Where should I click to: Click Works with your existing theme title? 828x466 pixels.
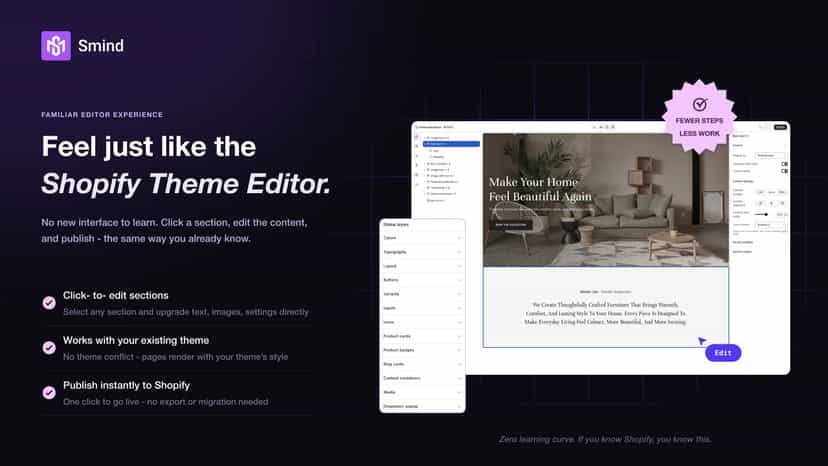[136, 340]
